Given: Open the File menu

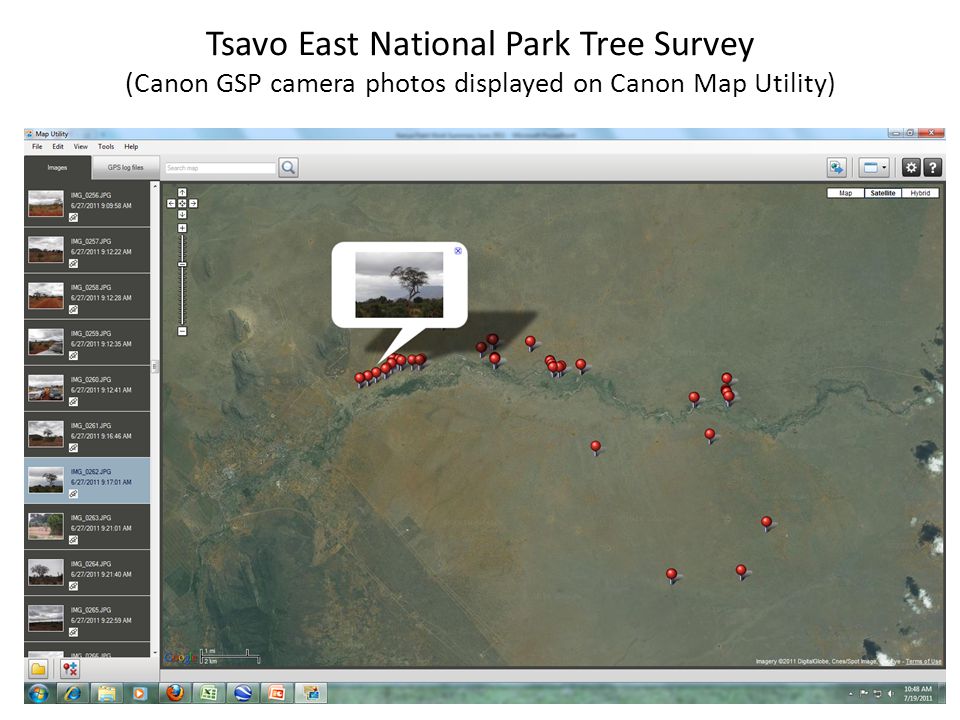Looking at the screenshot, I should pyautogui.click(x=37, y=147).
